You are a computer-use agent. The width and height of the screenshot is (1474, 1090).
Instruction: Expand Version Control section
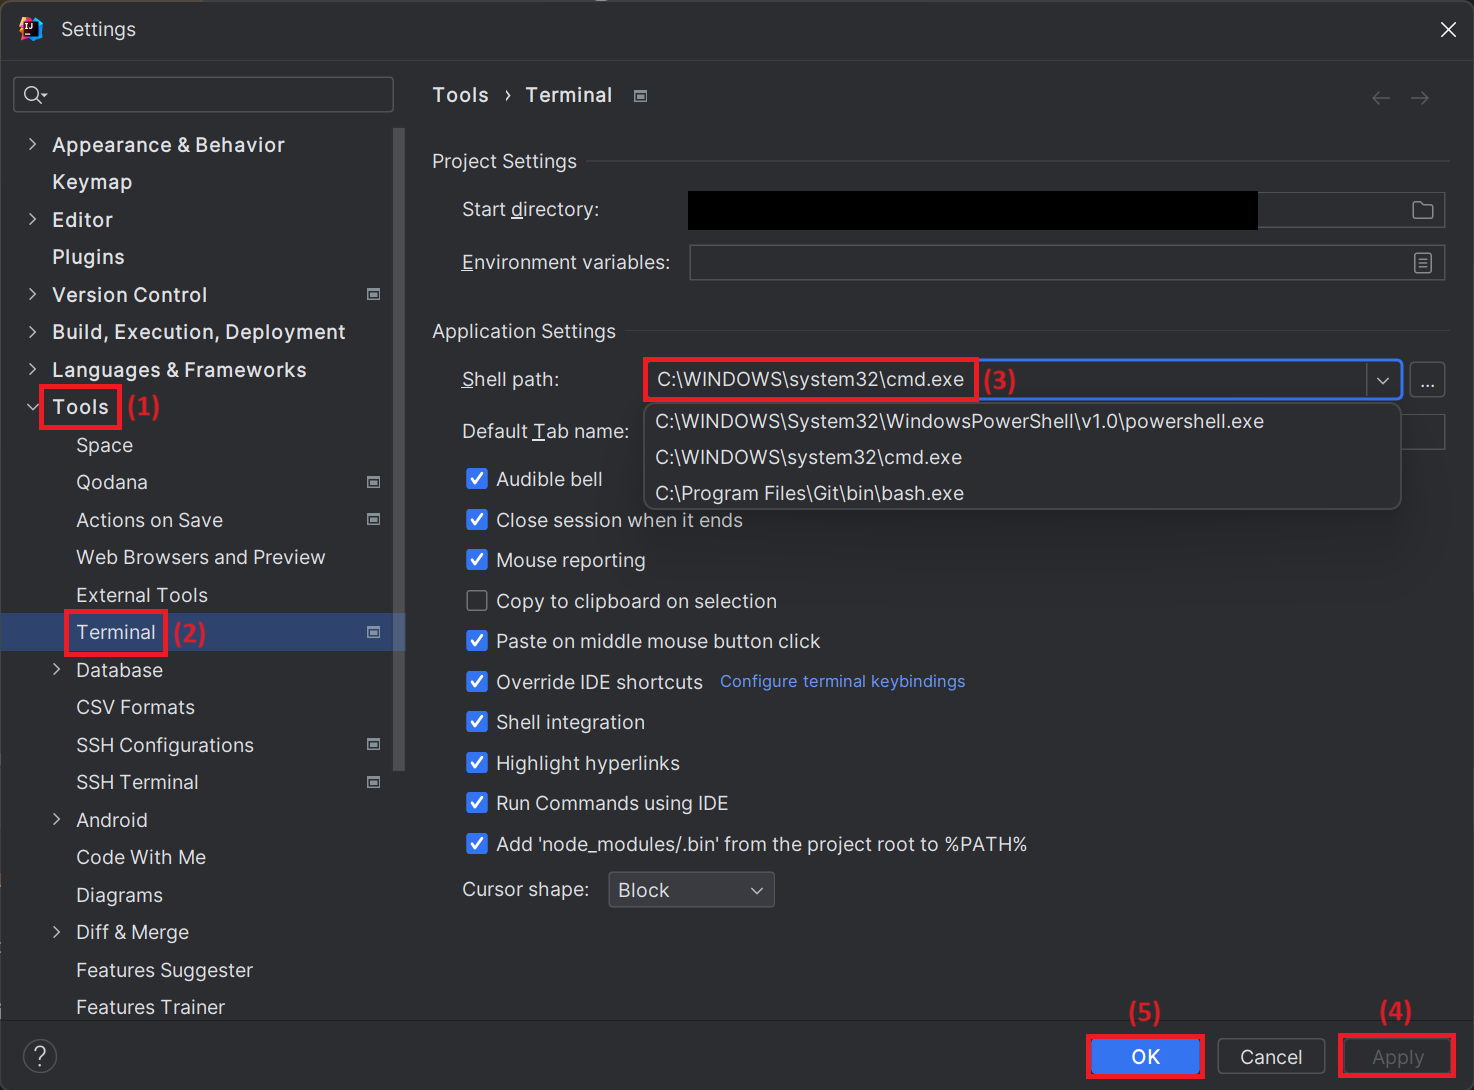(x=32, y=295)
